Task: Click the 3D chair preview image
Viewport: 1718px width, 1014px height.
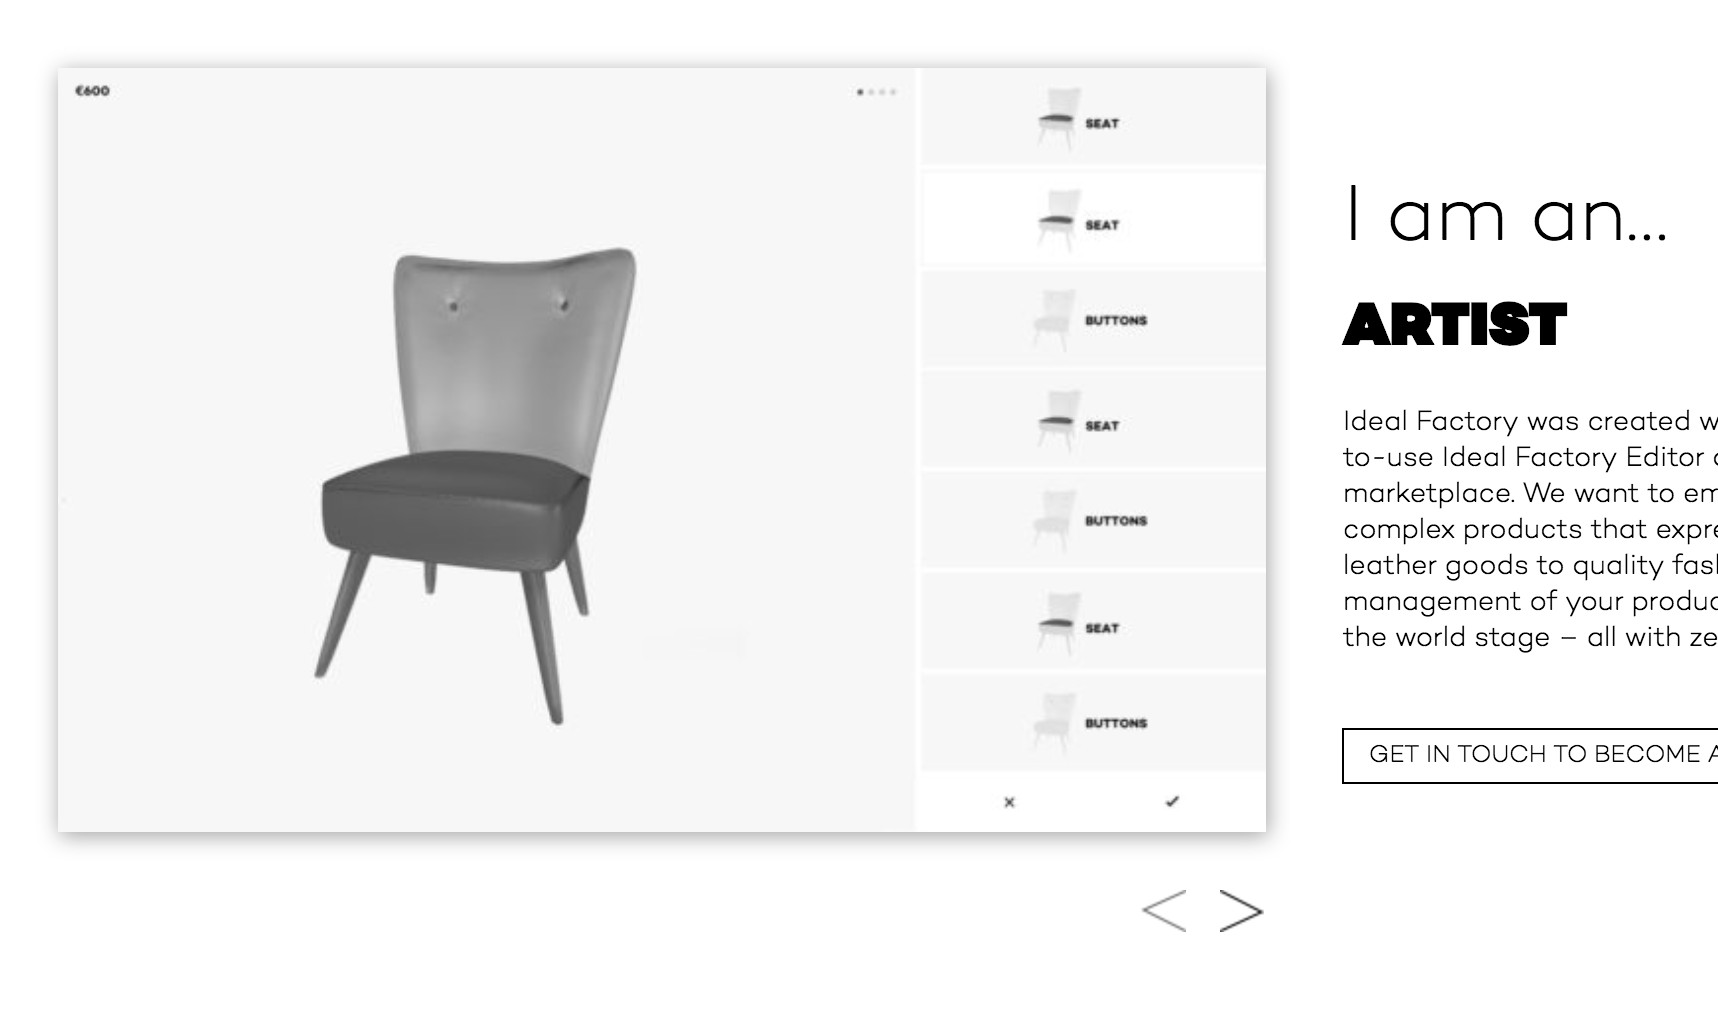Action: click(x=476, y=485)
